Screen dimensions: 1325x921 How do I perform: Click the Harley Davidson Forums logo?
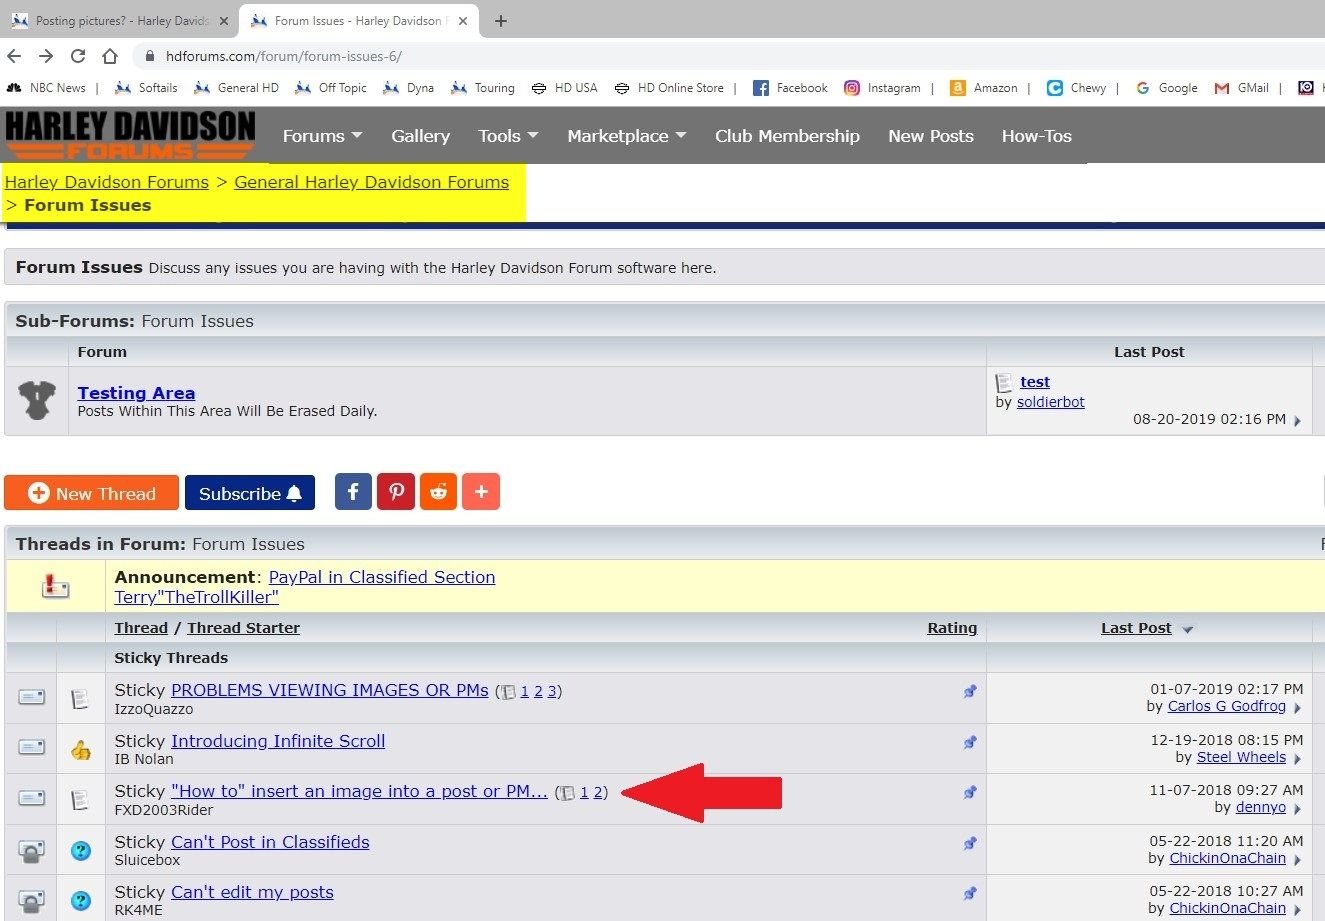(x=130, y=135)
